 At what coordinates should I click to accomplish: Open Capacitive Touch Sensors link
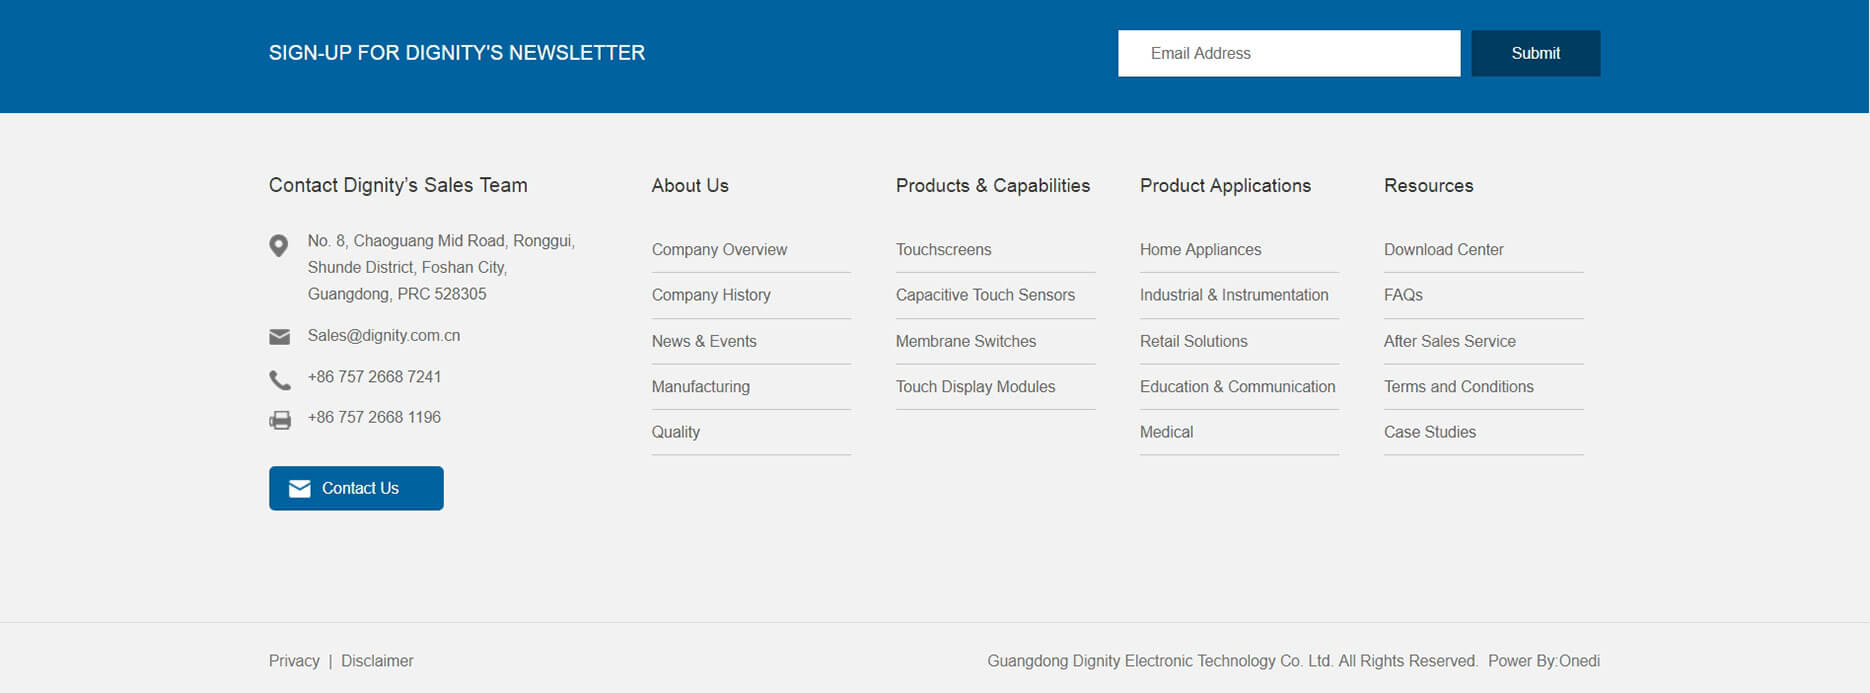tap(985, 295)
